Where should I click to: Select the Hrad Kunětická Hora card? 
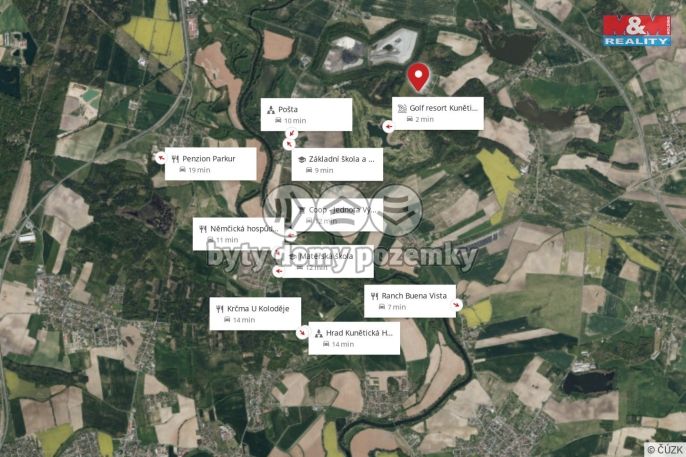pos(354,338)
